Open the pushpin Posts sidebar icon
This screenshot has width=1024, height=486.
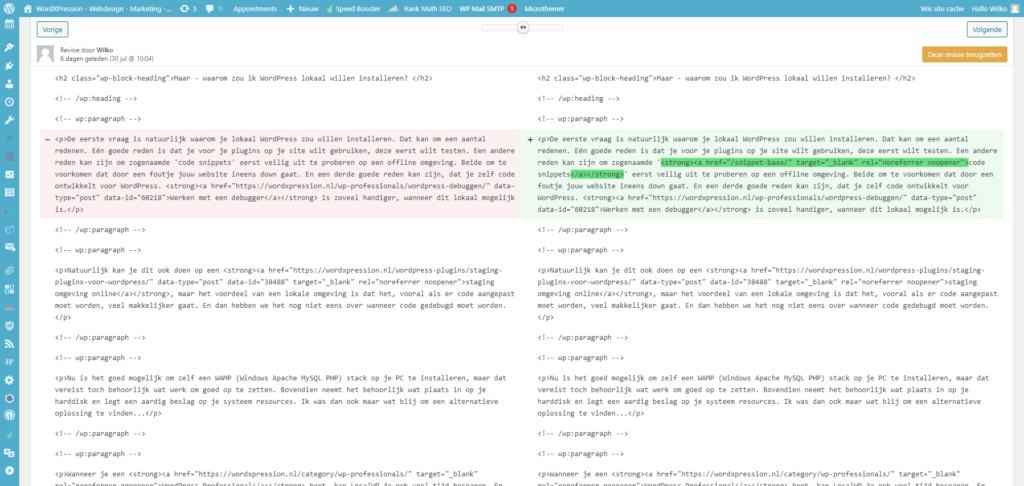click(x=9, y=48)
